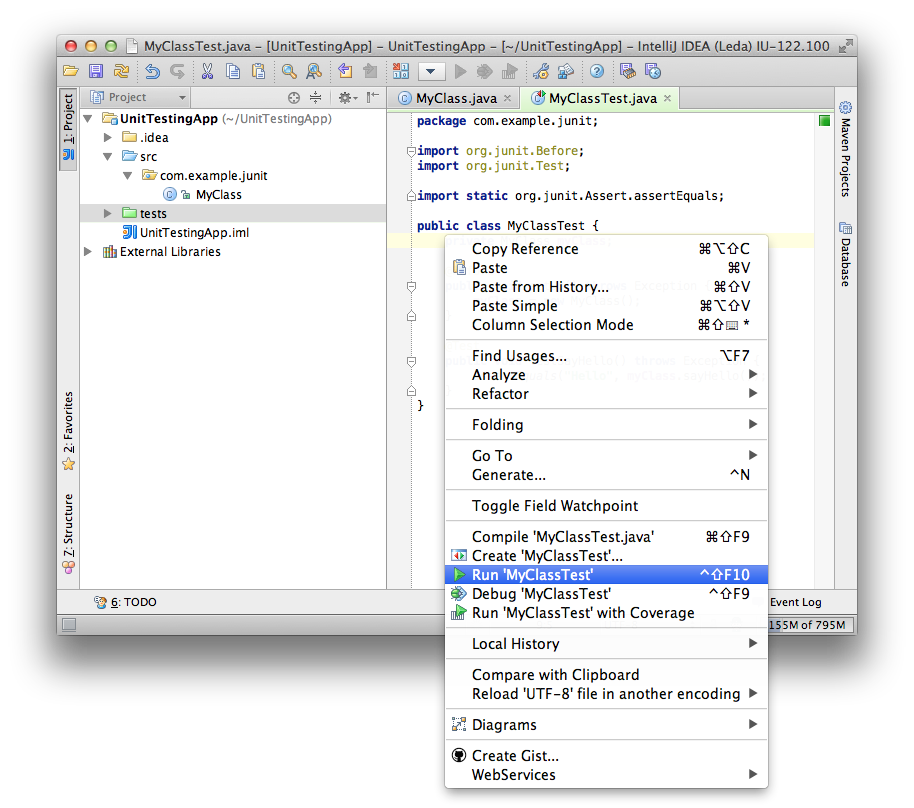Close the MyClassTest.java tab
The height and width of the screenshot is (808, 914).
pos(667,99)
